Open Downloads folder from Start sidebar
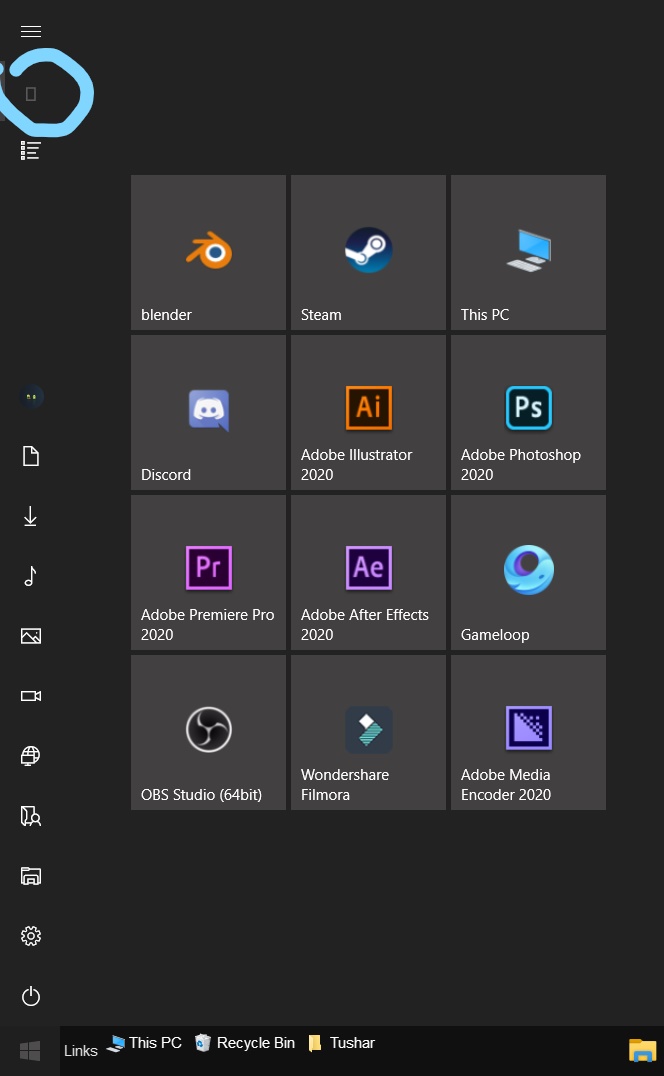Screen dimensions: 664x1076 (x=31, y=516)
